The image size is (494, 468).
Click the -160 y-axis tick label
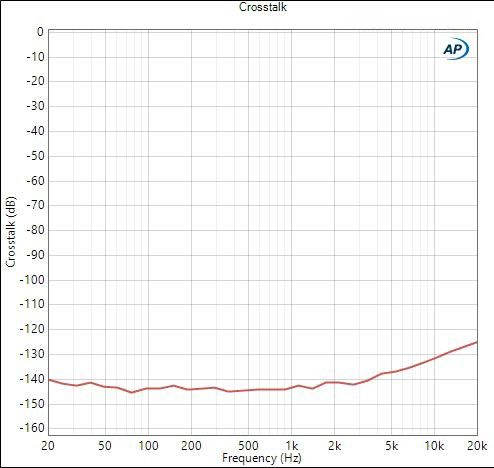[32, 428]
